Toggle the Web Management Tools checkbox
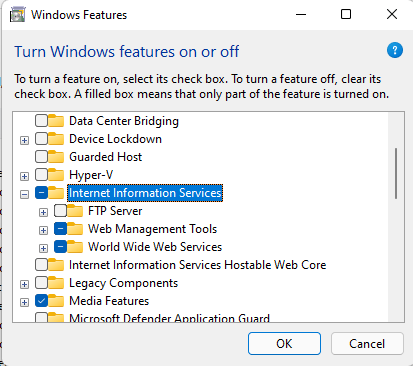The width and height of the screenshot is (413, 366). (x=60, y=229)
